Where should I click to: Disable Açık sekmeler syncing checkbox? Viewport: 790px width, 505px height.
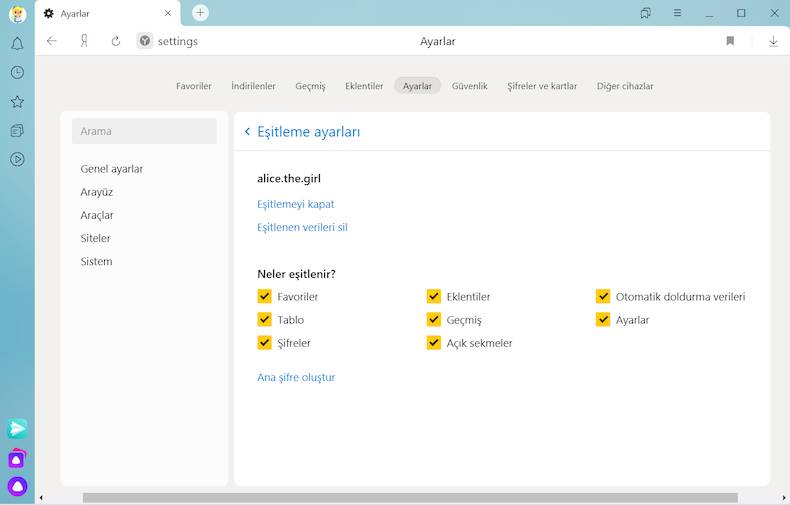434,343
